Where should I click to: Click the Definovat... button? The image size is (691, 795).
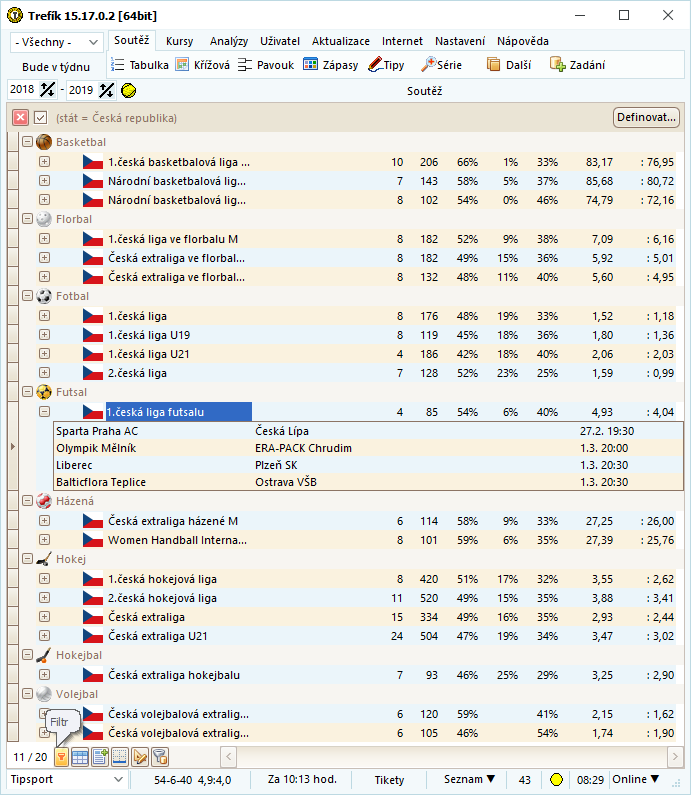coord(646,118)
